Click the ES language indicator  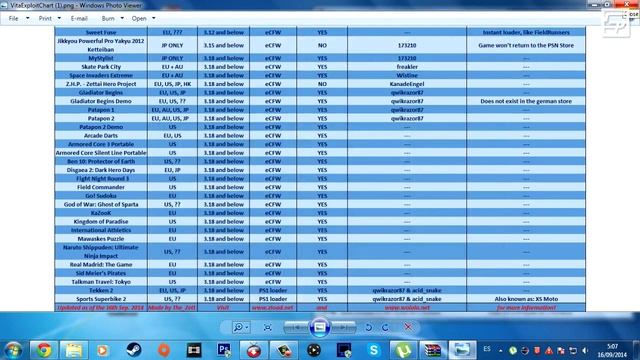[x=487, y=349]
